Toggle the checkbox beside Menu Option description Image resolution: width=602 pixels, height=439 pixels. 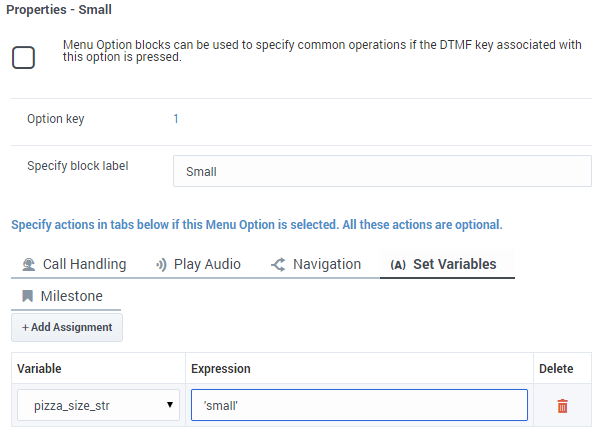23,58
